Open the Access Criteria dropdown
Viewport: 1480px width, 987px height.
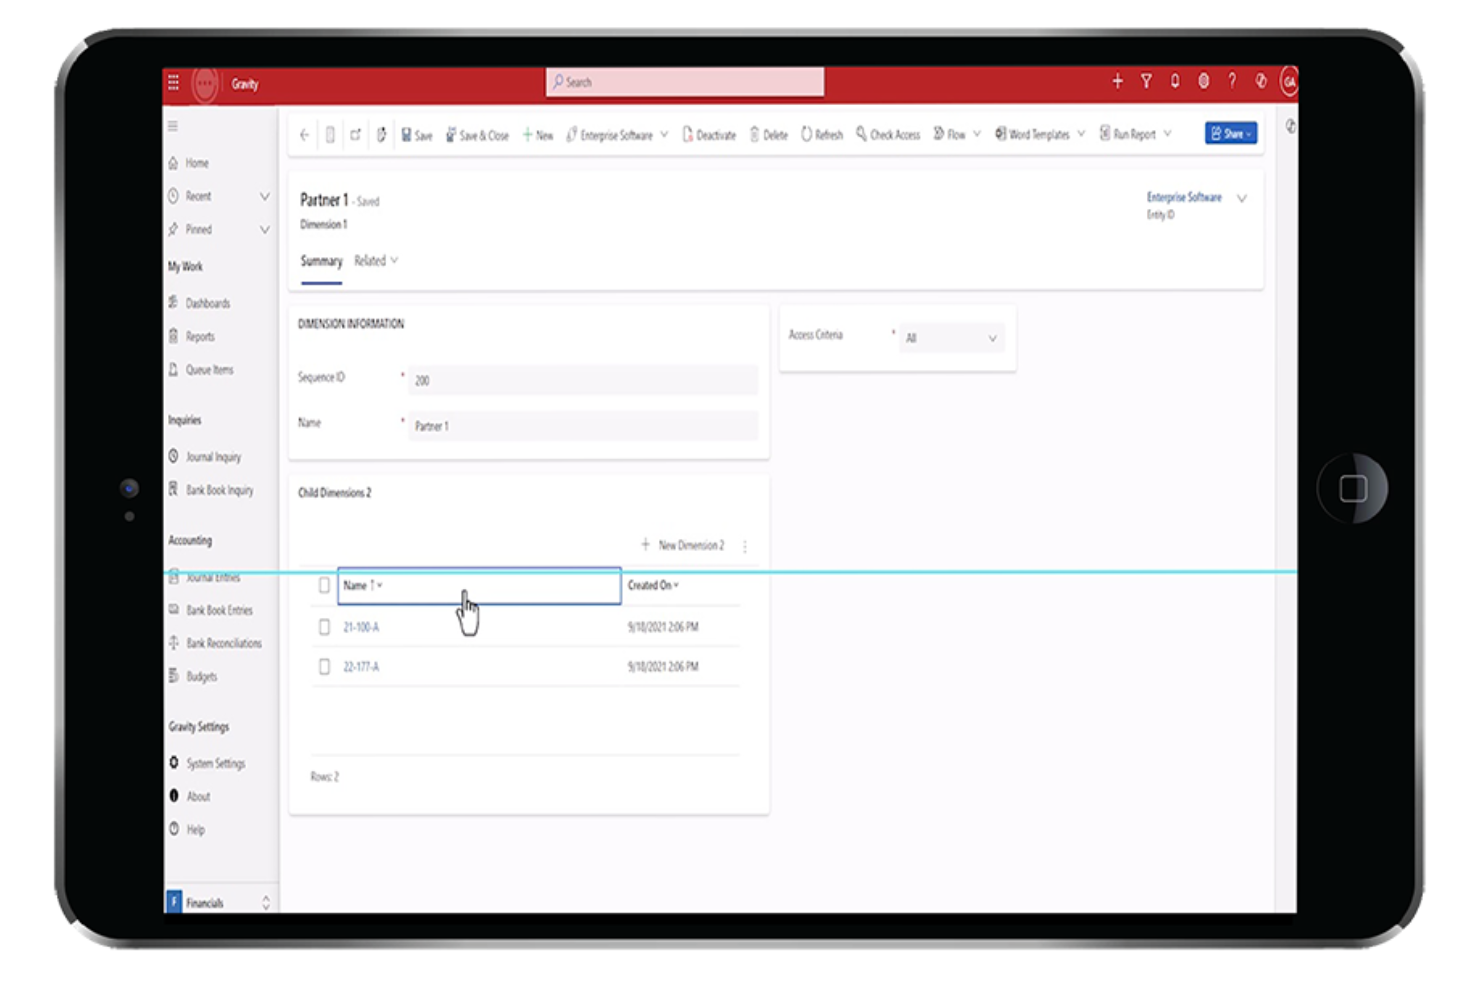click(x=951, y=338)
